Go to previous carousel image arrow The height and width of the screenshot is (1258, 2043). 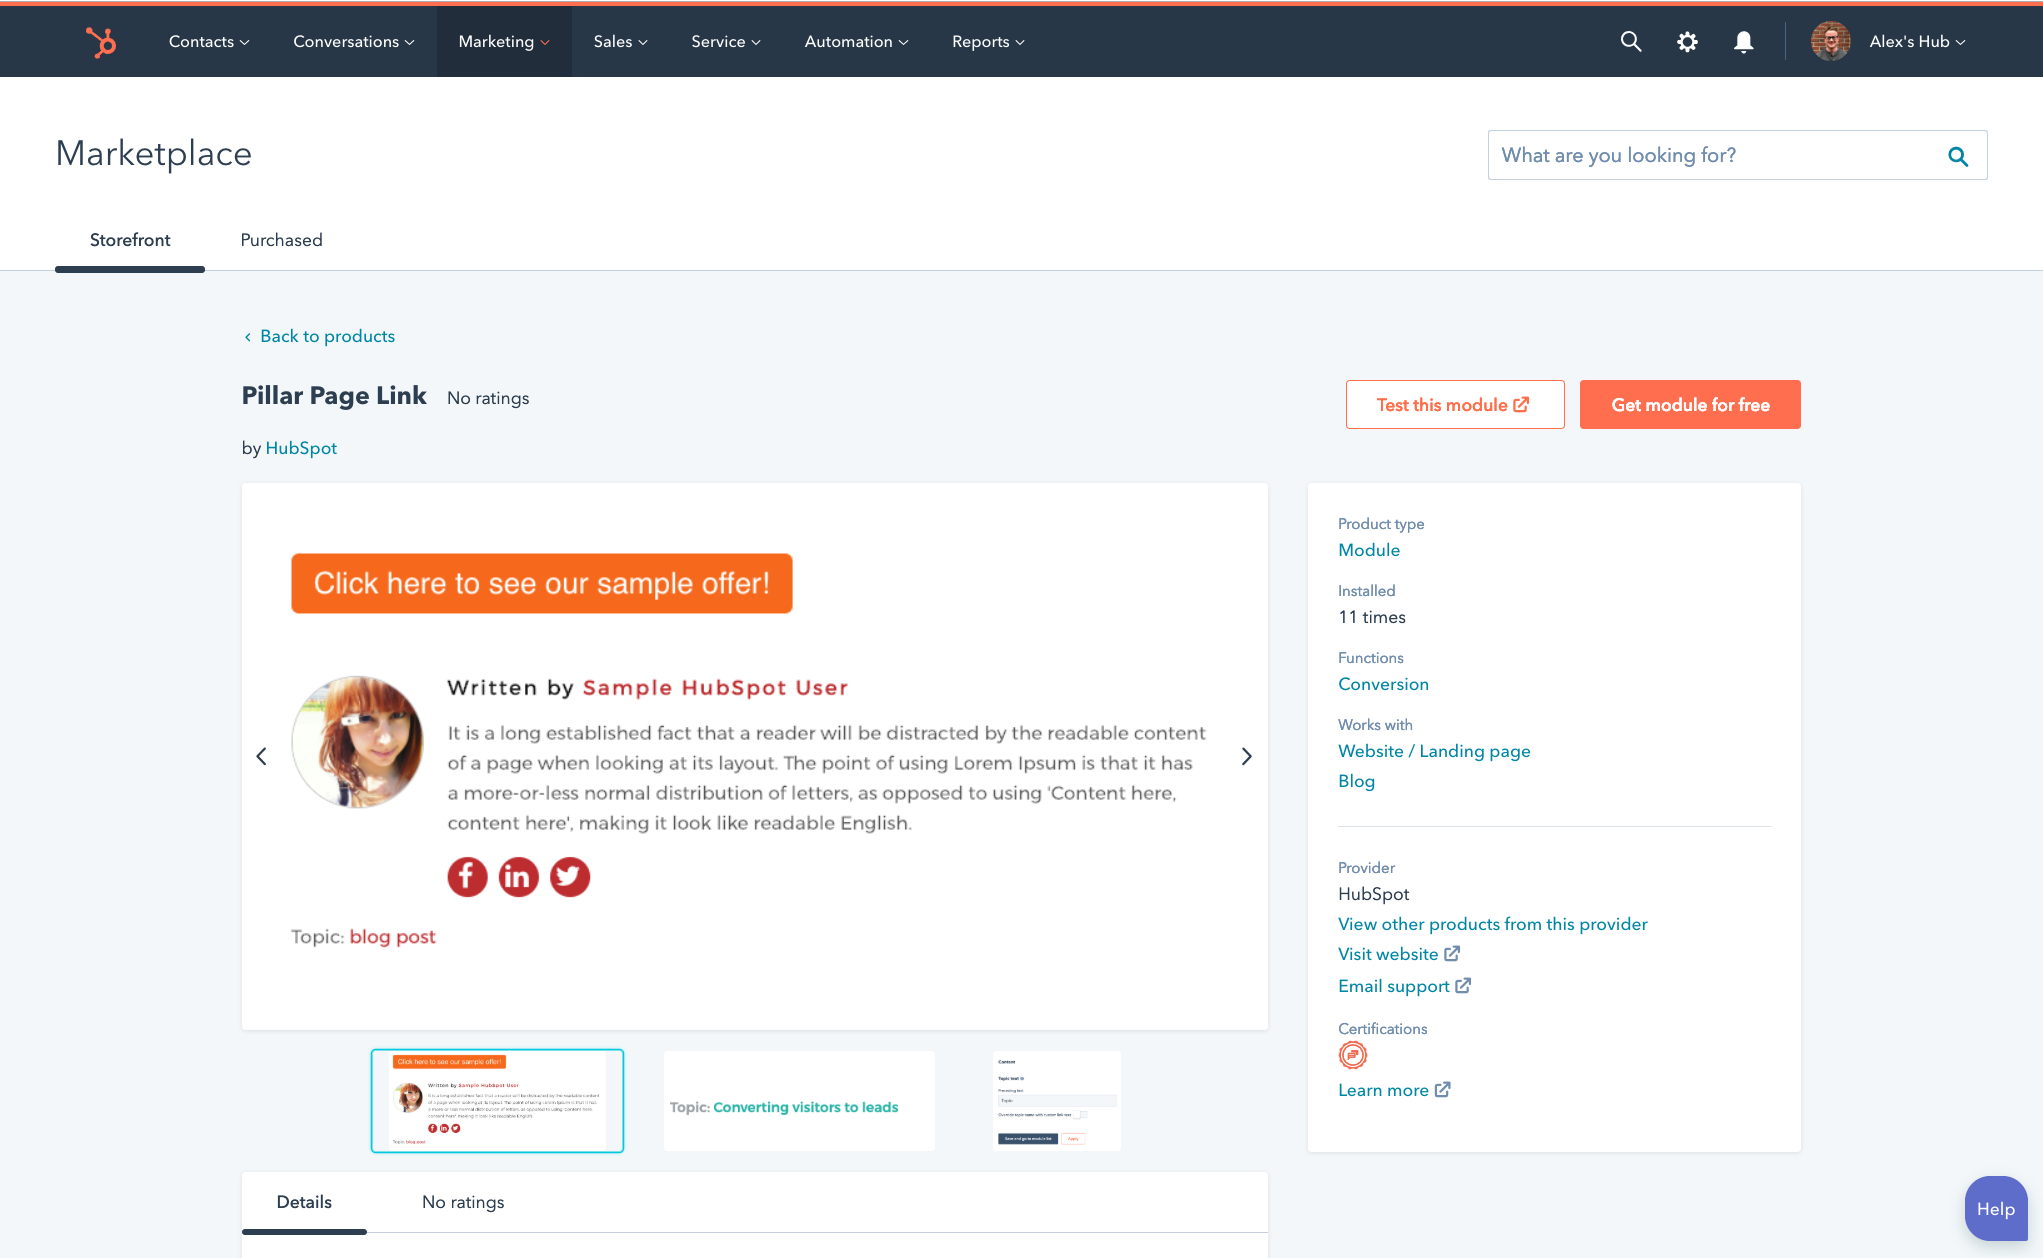262,757
